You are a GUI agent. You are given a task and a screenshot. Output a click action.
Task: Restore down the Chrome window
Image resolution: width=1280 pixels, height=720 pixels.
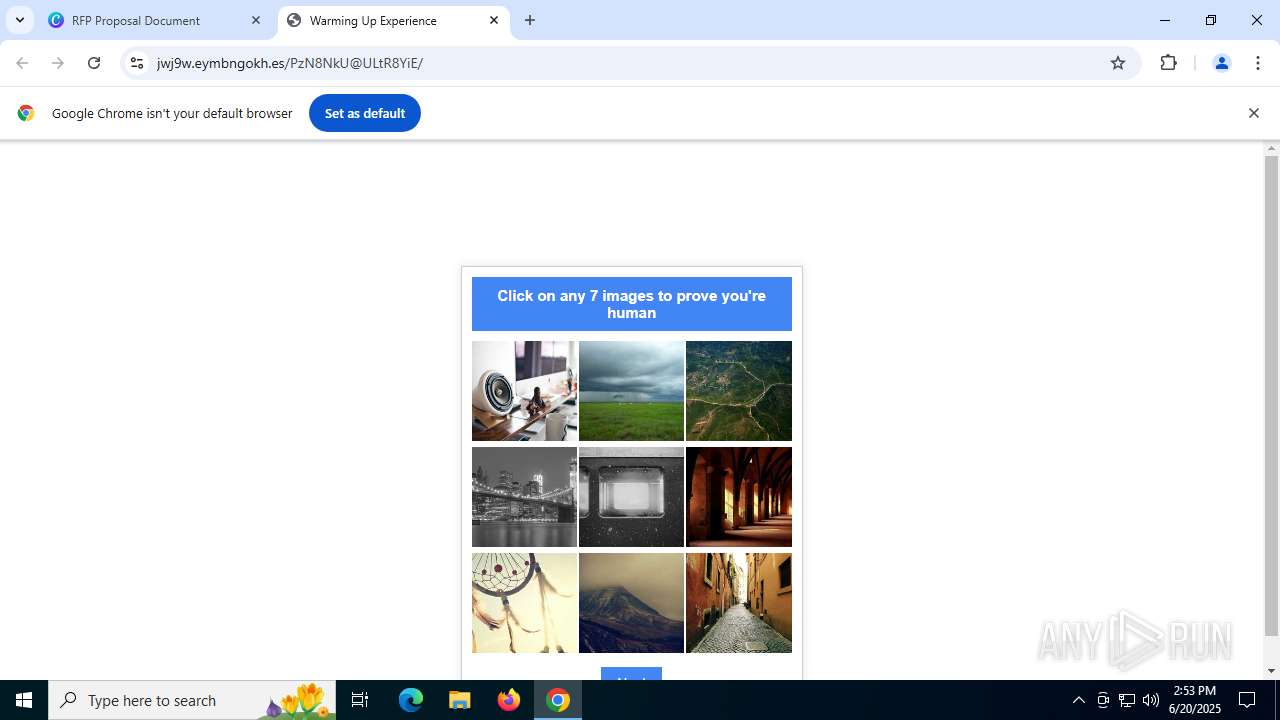click(x=1211, y=20)
